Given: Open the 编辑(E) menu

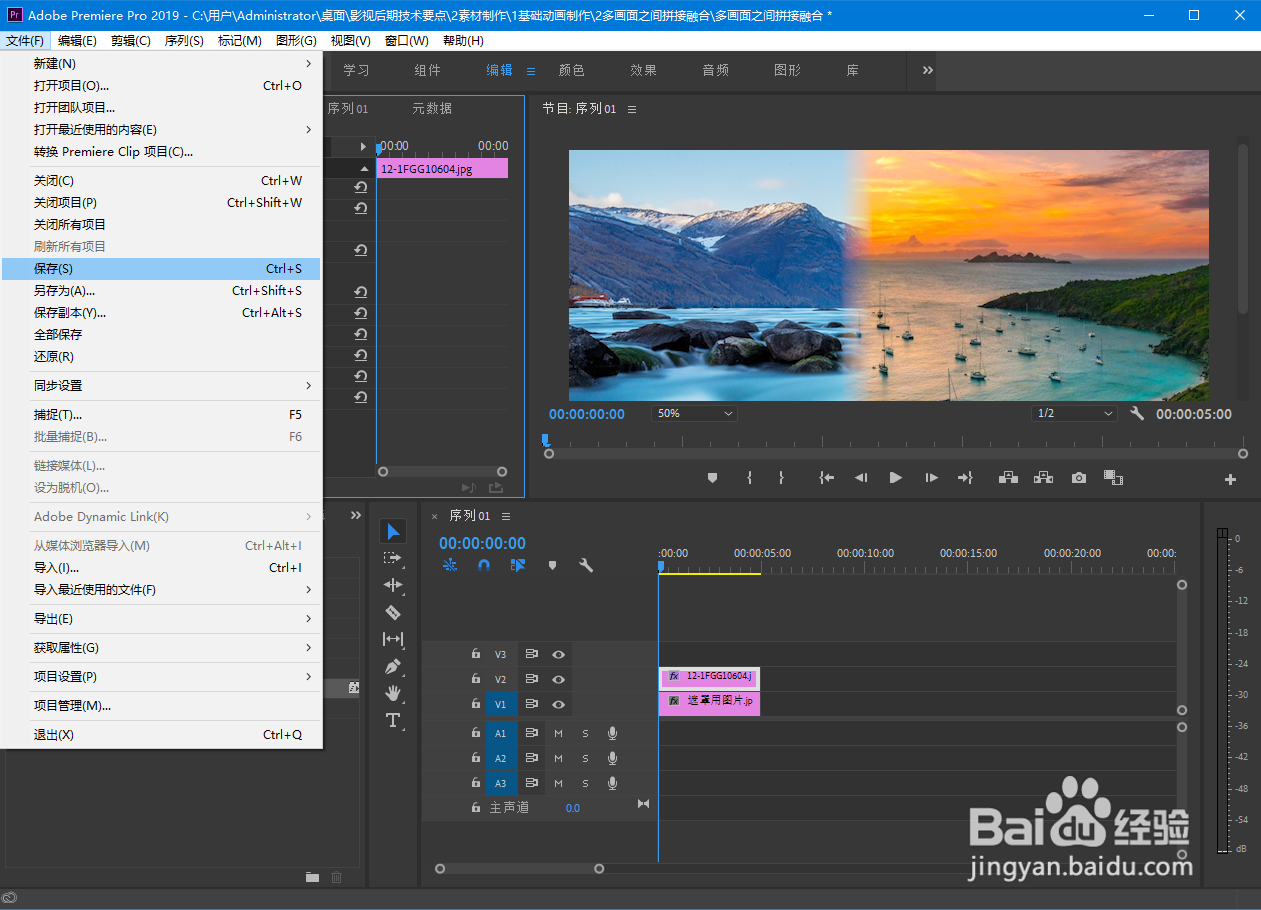Looking at the screenshot, I should pos(77,40).
